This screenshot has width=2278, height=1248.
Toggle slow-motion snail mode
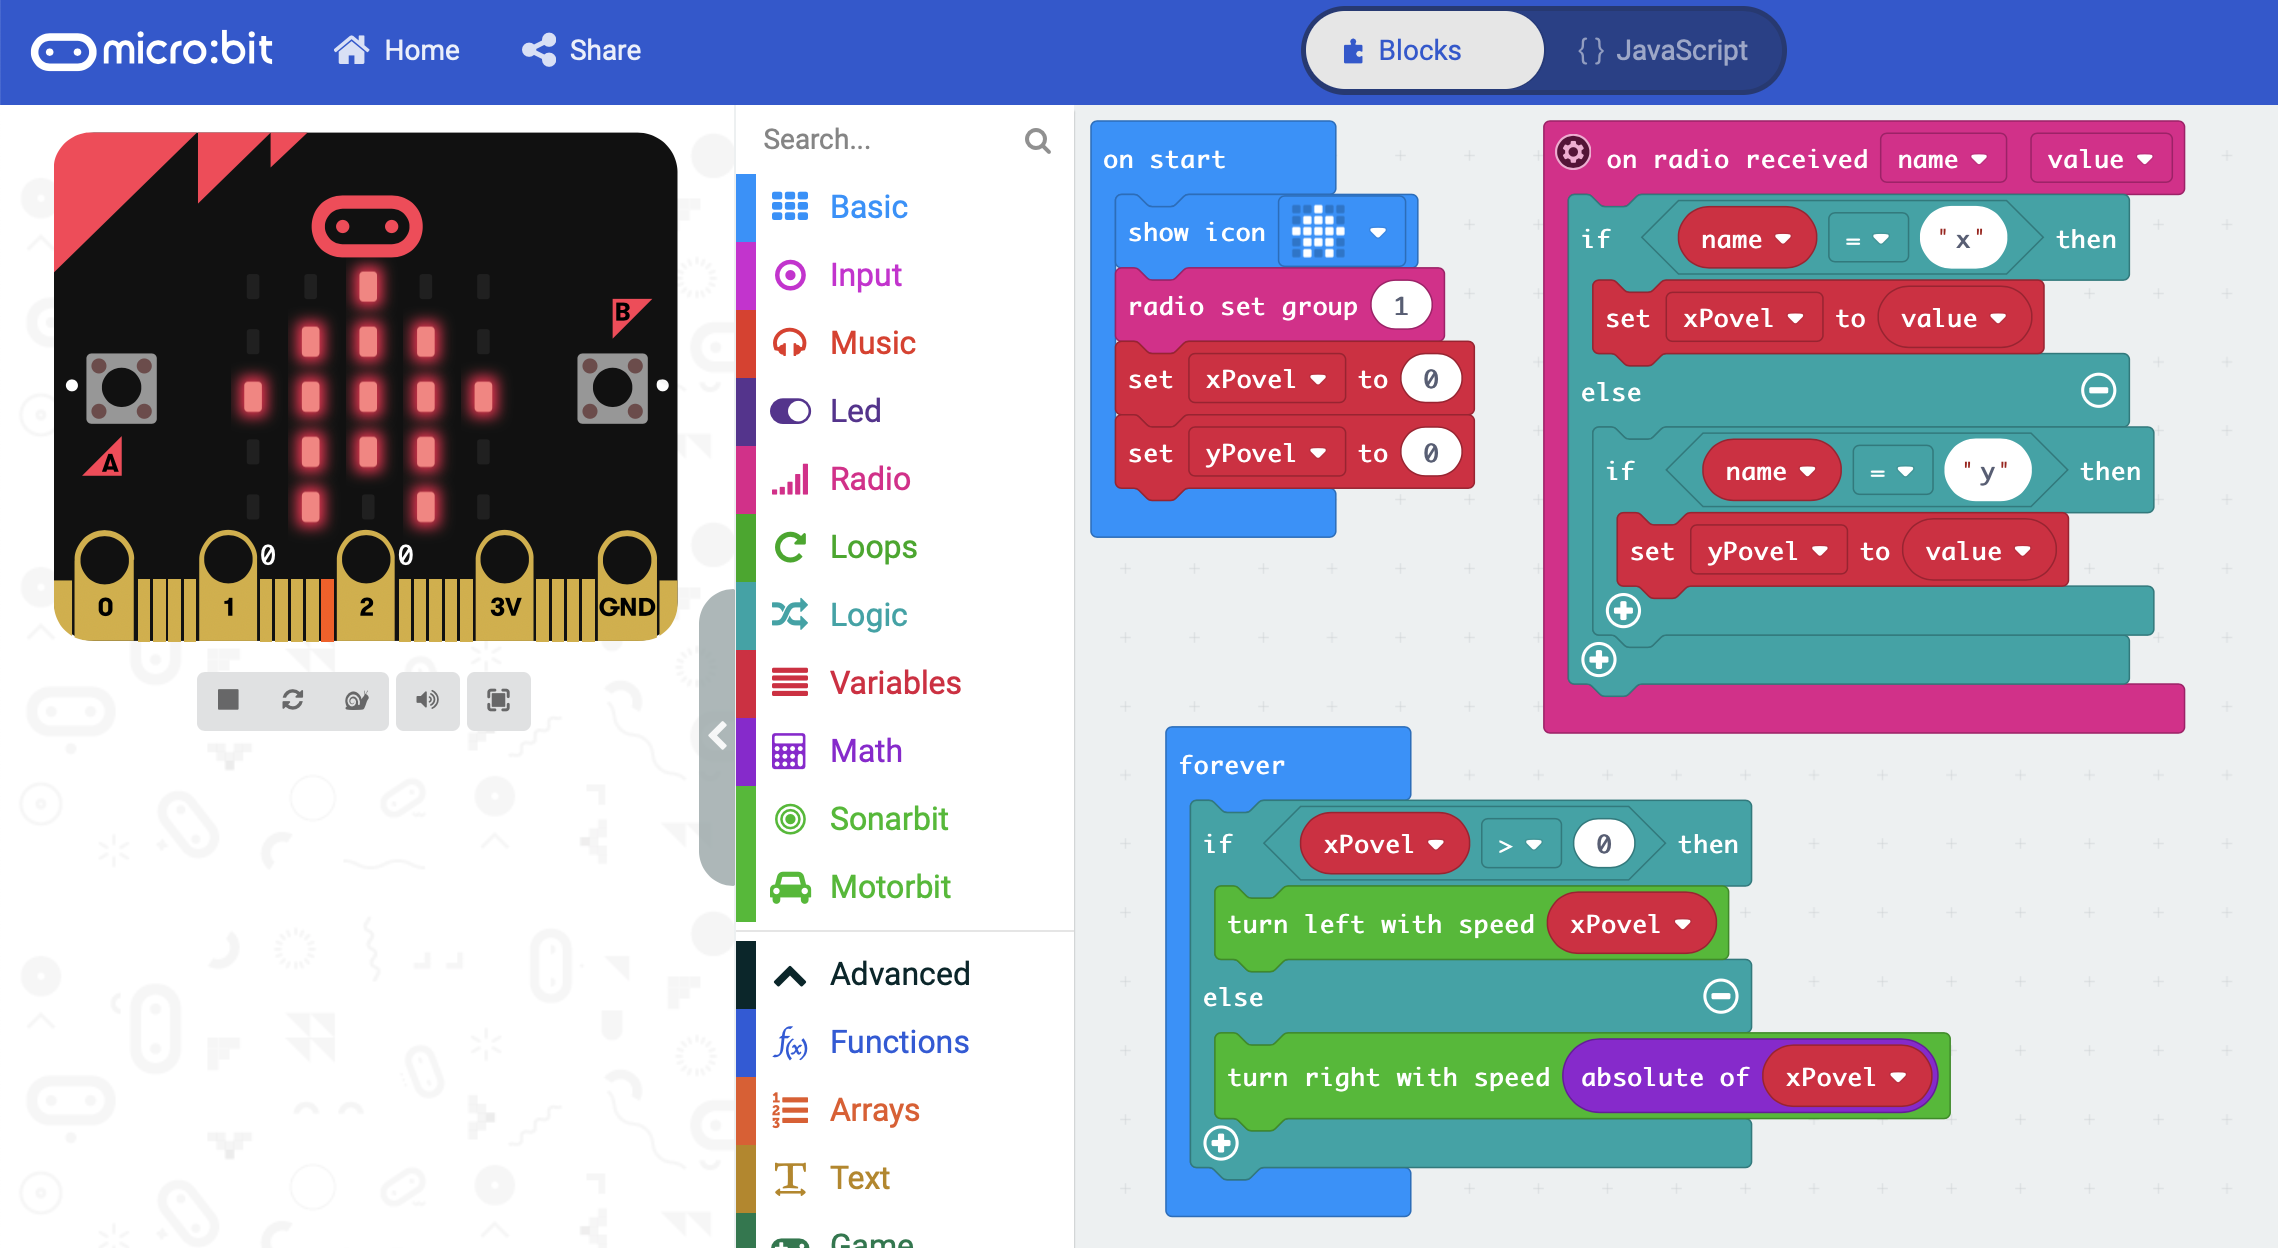pyautogui.click(x=356, y=700)
